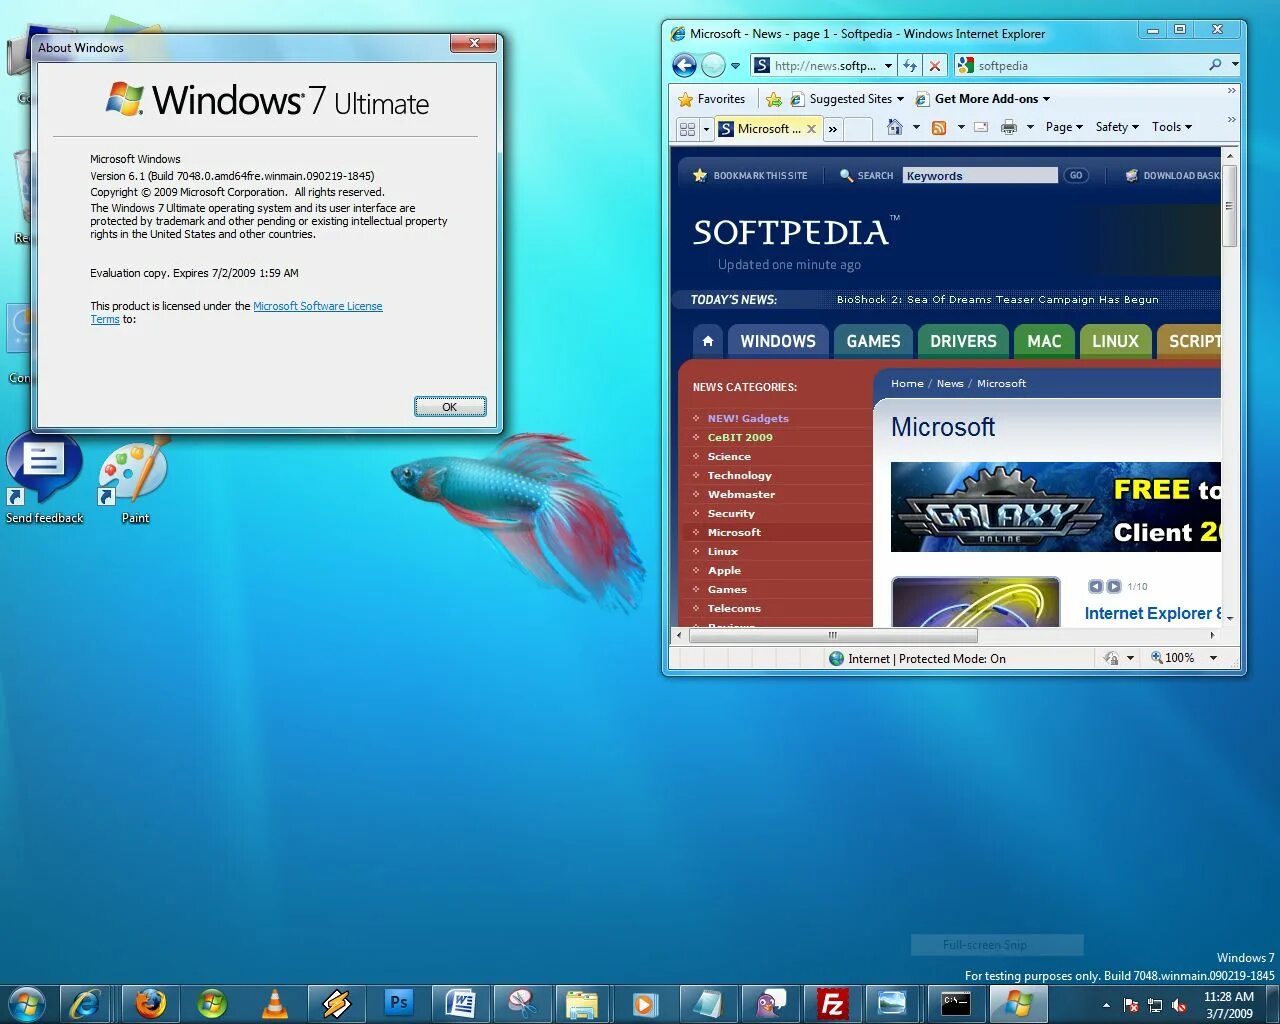Open Microsoft Word from the taskbar
The width and height of the screenshot is (1280, 1024).
click(x=461, y=1002)
